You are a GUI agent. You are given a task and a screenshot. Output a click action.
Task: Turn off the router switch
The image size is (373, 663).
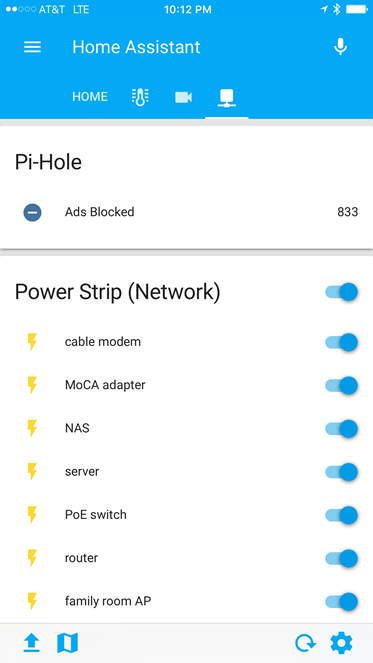[342, 558]
